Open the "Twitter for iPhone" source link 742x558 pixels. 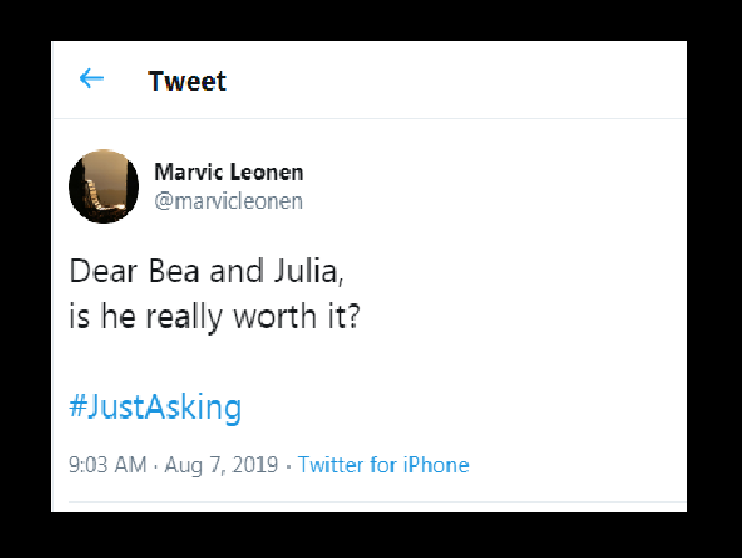pos(383,464)
